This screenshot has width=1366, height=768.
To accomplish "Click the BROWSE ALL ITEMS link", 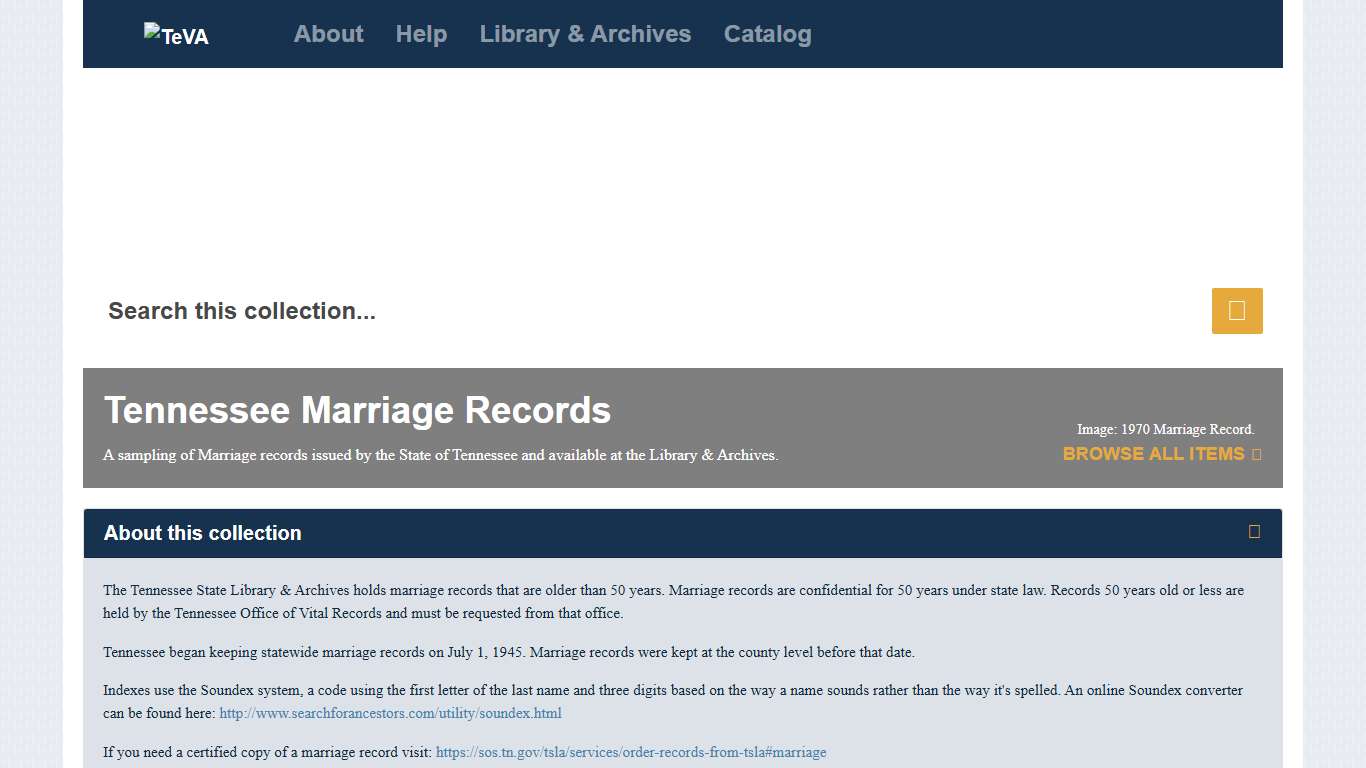I will [1151, 454].
